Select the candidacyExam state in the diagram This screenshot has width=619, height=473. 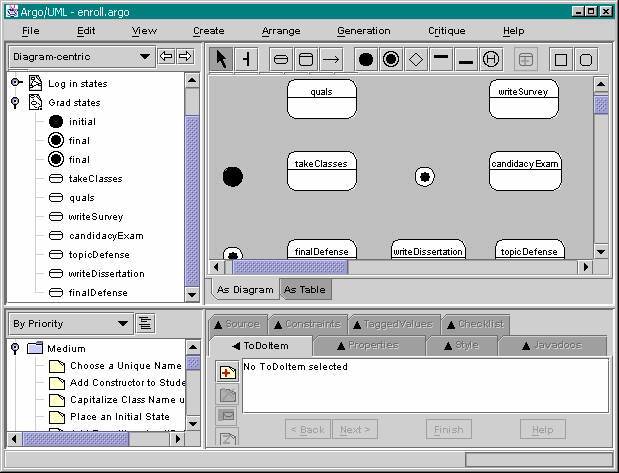click(x=525, y=171)
